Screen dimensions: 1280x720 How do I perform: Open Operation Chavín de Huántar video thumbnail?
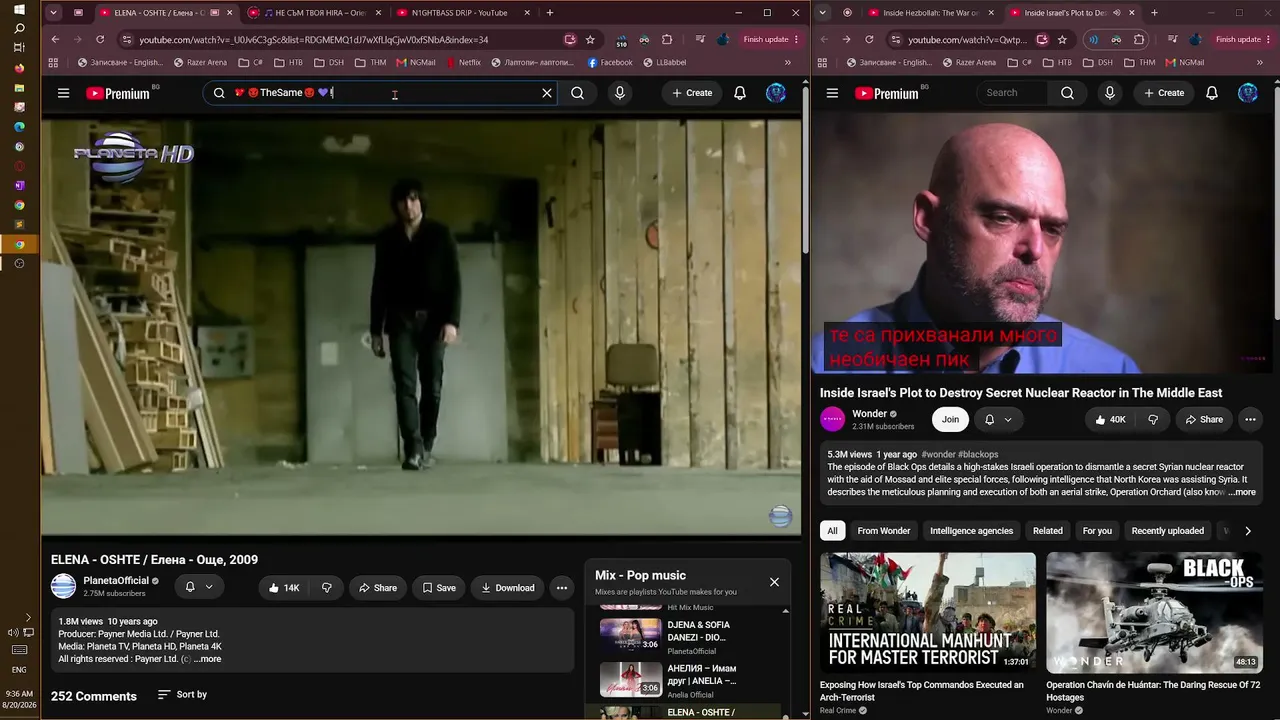tap(1154, 612)
